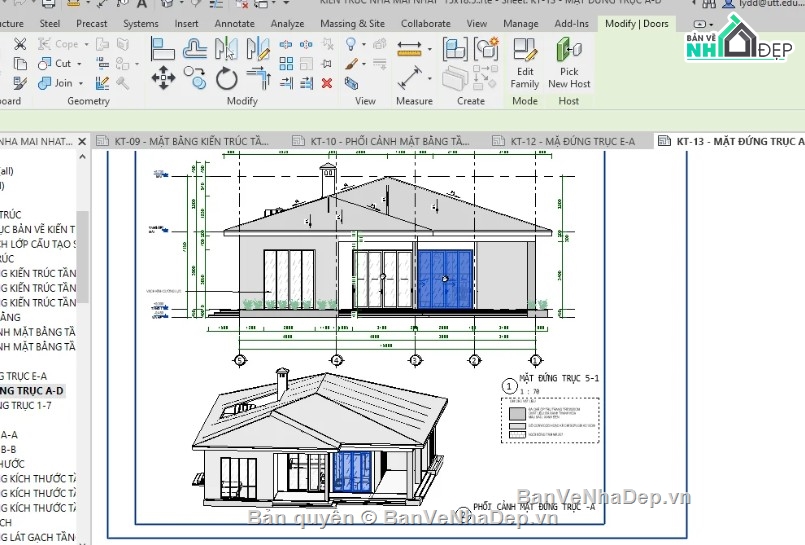
Task: Select the Offset tool
Action: point(195,49)
